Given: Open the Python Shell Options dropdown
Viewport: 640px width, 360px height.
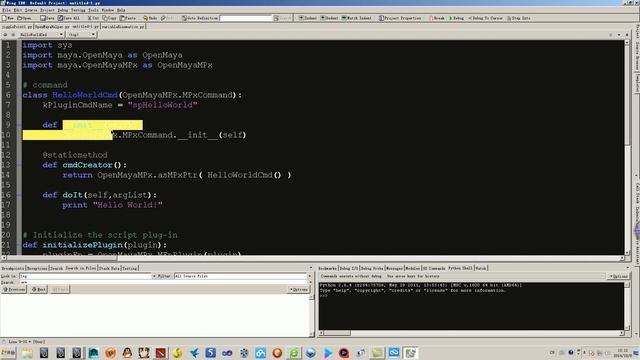Looking at the screenshot, I should pos(618,276).
